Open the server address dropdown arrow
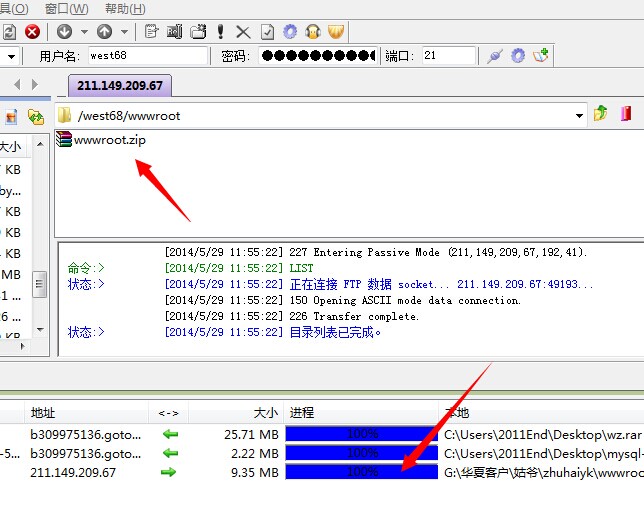The height and width of the screenshot is (531, 644). click(x=11, y=56)
